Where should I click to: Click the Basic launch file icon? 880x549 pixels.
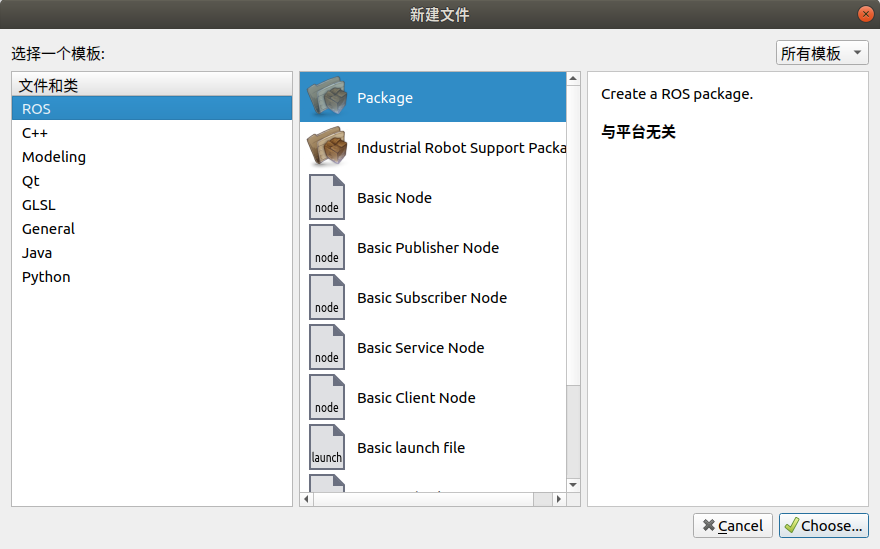click(327, 447)
